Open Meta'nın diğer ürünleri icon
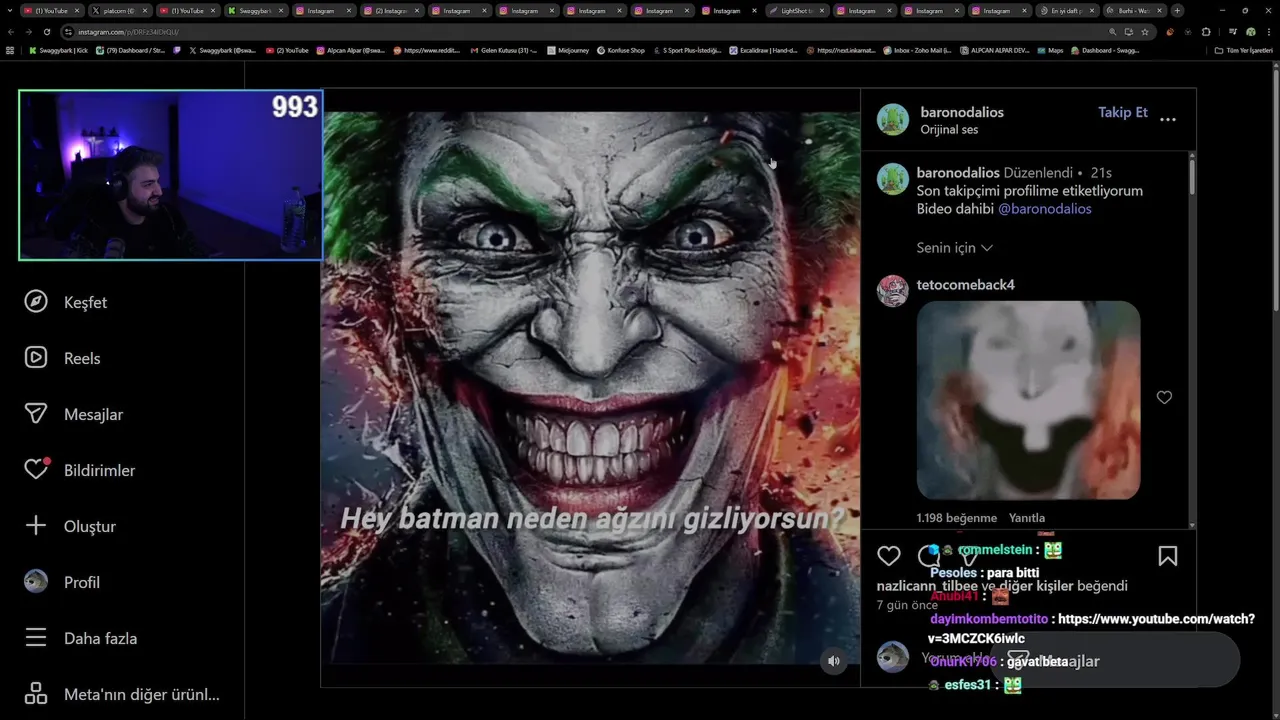This screenshot has height=720, width=1280. (36, 694)
